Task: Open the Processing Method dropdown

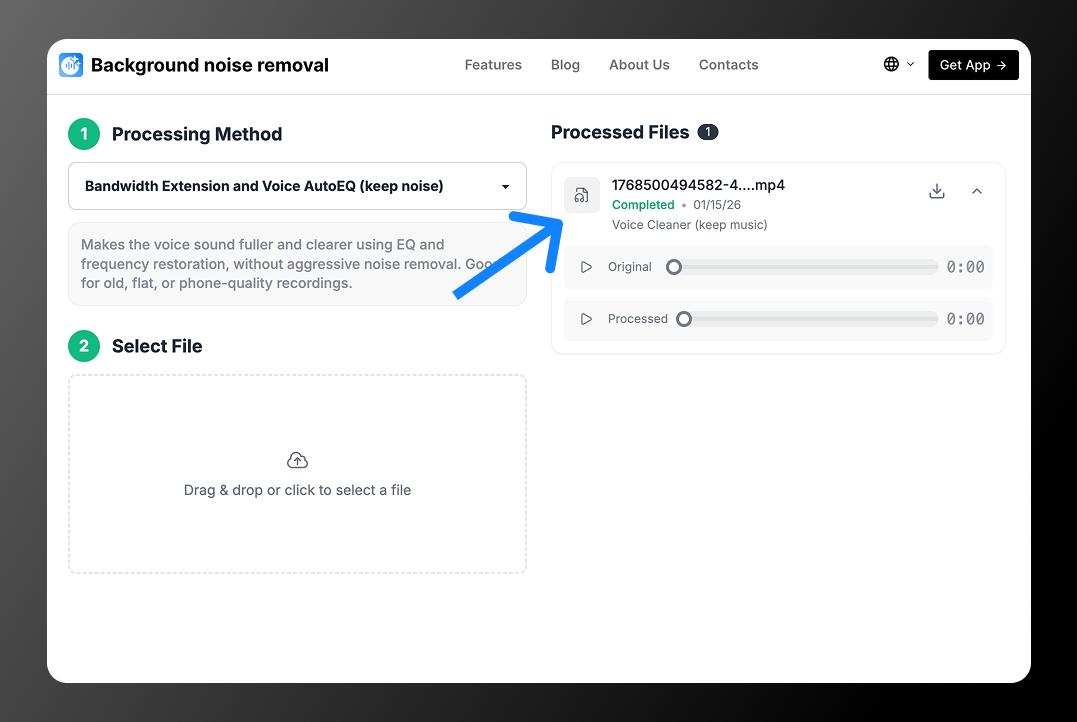Action: click(297, 186)
